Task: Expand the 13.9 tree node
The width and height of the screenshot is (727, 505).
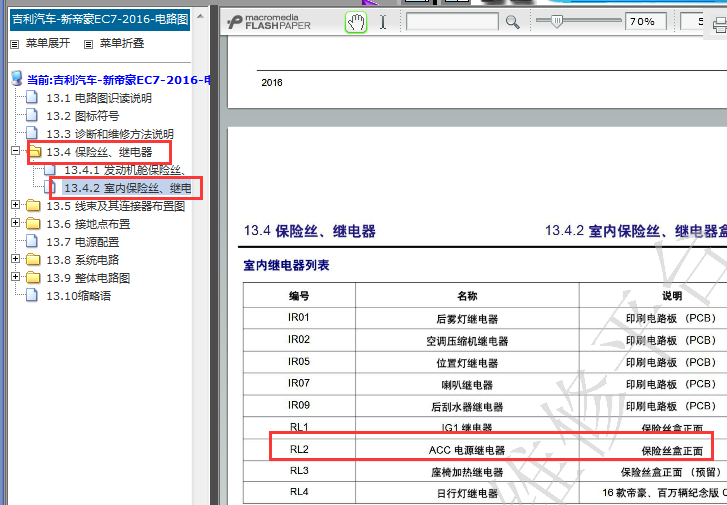Action: pyautogui.click(x=15, y=276)
